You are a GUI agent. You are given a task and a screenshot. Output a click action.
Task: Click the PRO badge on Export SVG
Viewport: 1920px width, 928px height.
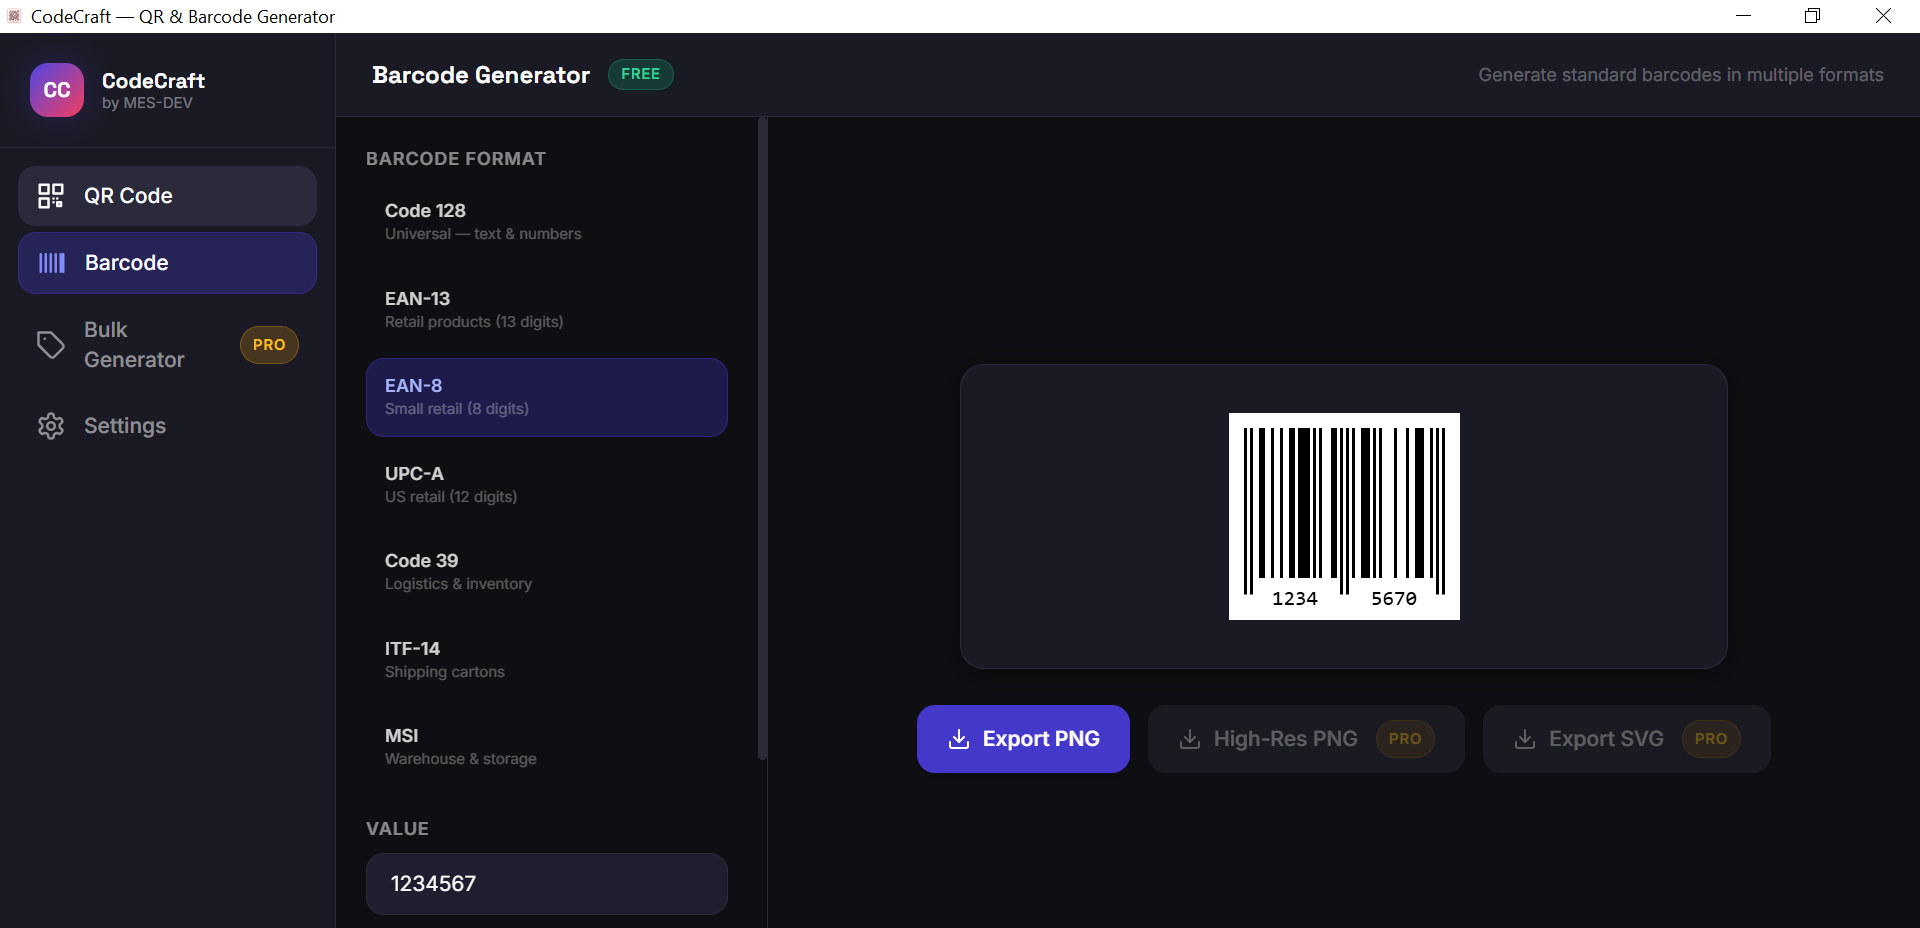tap(1711, 739)
